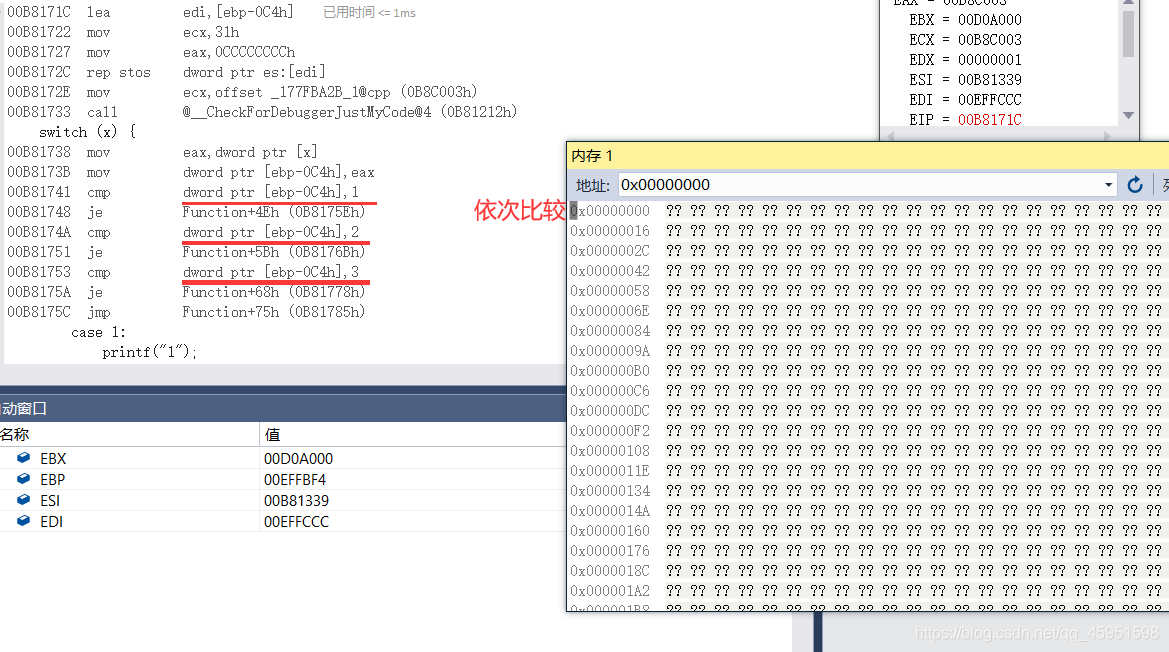Select the EDI value 00EFFCCC in auto window
This screenshot has width=1169, height=652.
296,522
